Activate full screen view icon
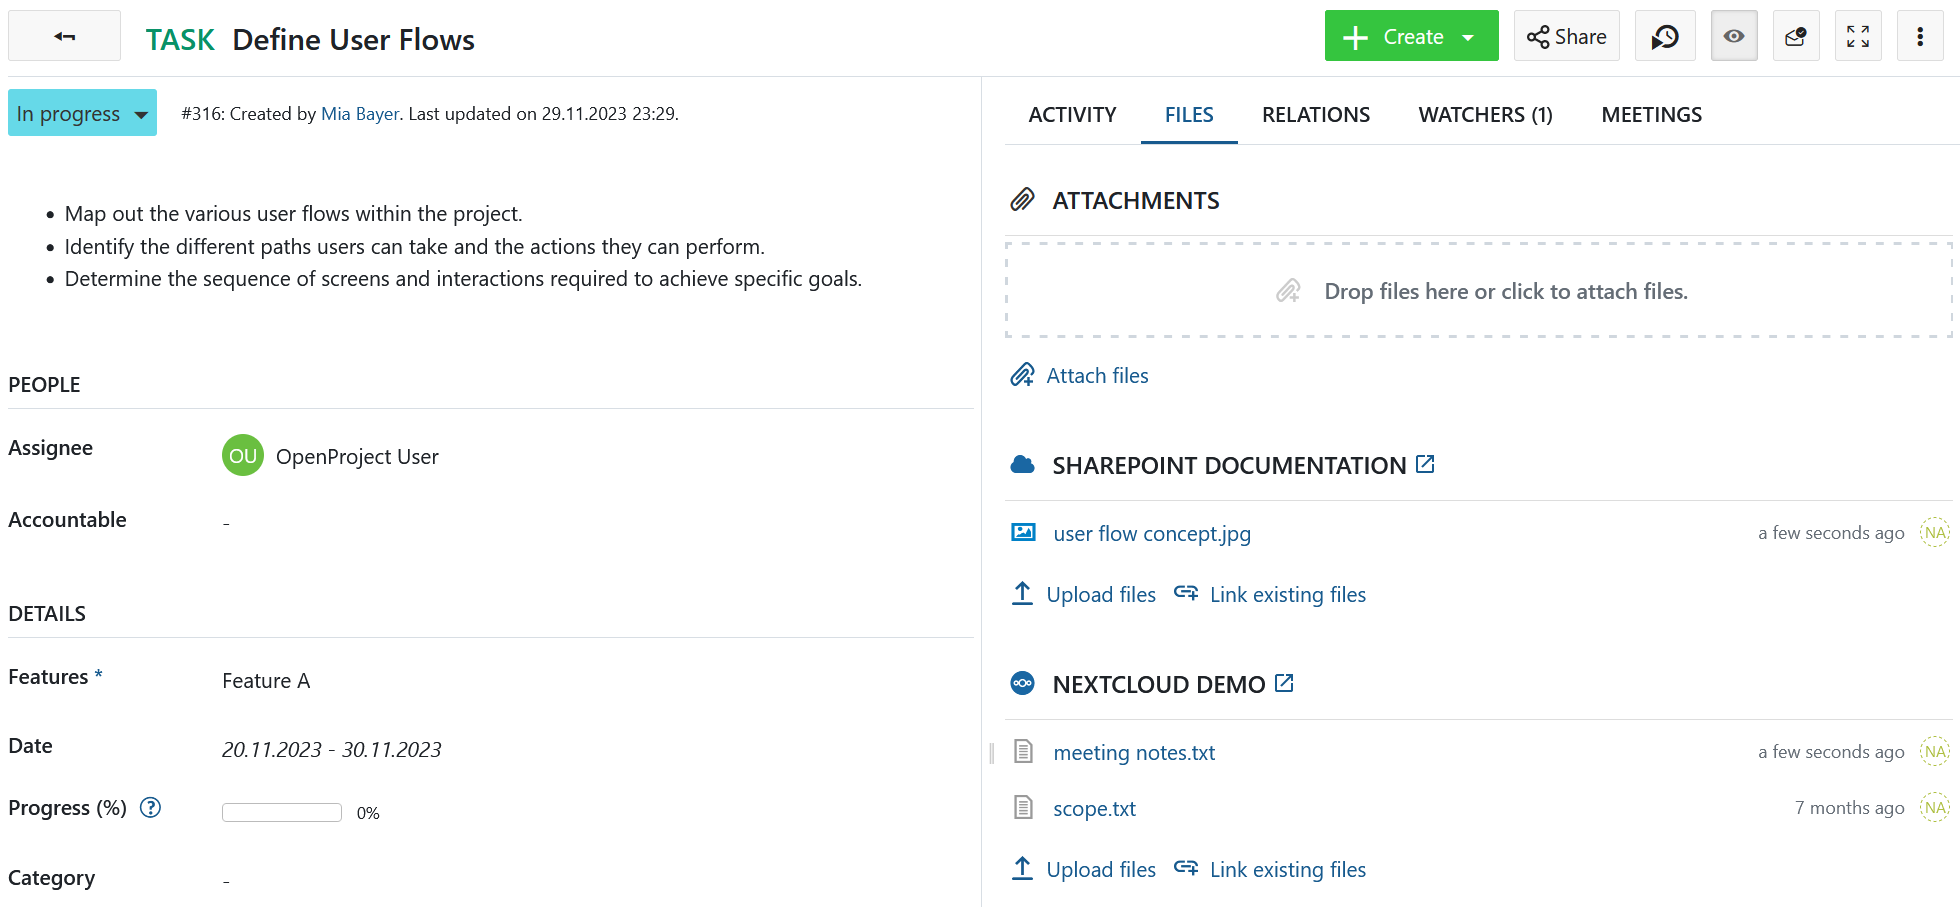The height and width of the screenshot is (907, 1960). tap(1858, 35)
